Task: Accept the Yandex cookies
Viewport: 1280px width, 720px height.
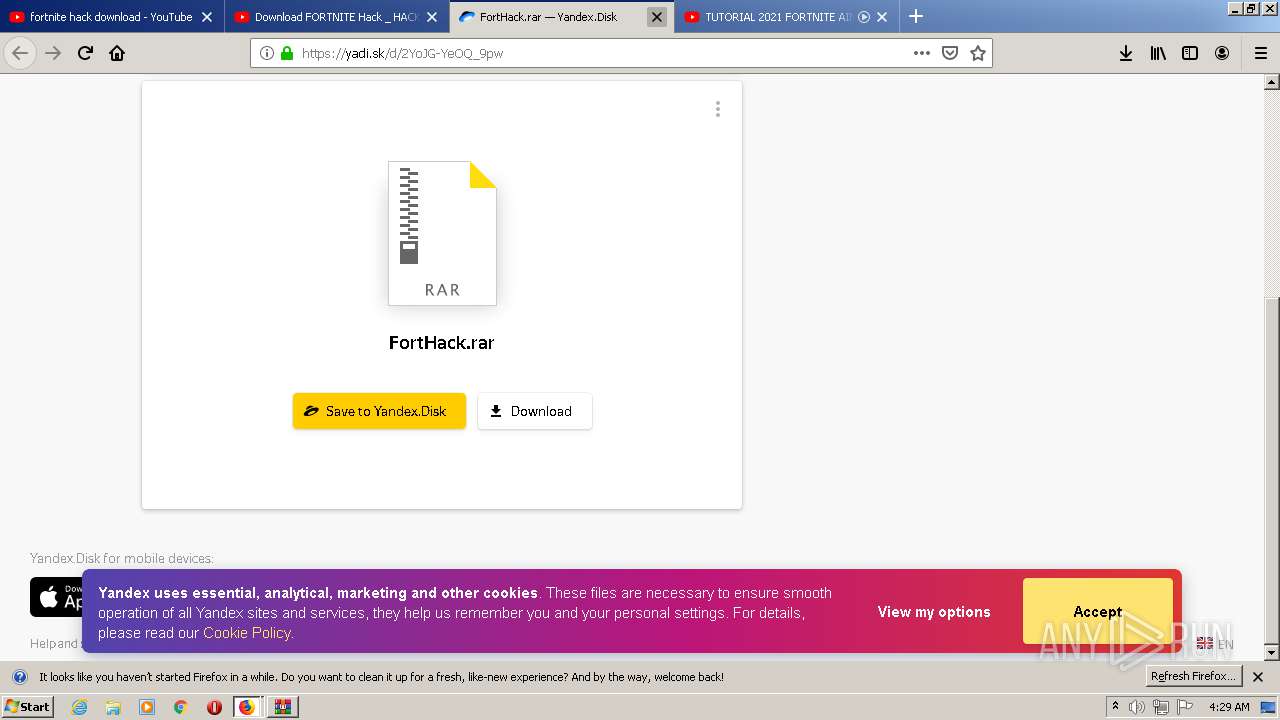Action: tap(1097, 611)
